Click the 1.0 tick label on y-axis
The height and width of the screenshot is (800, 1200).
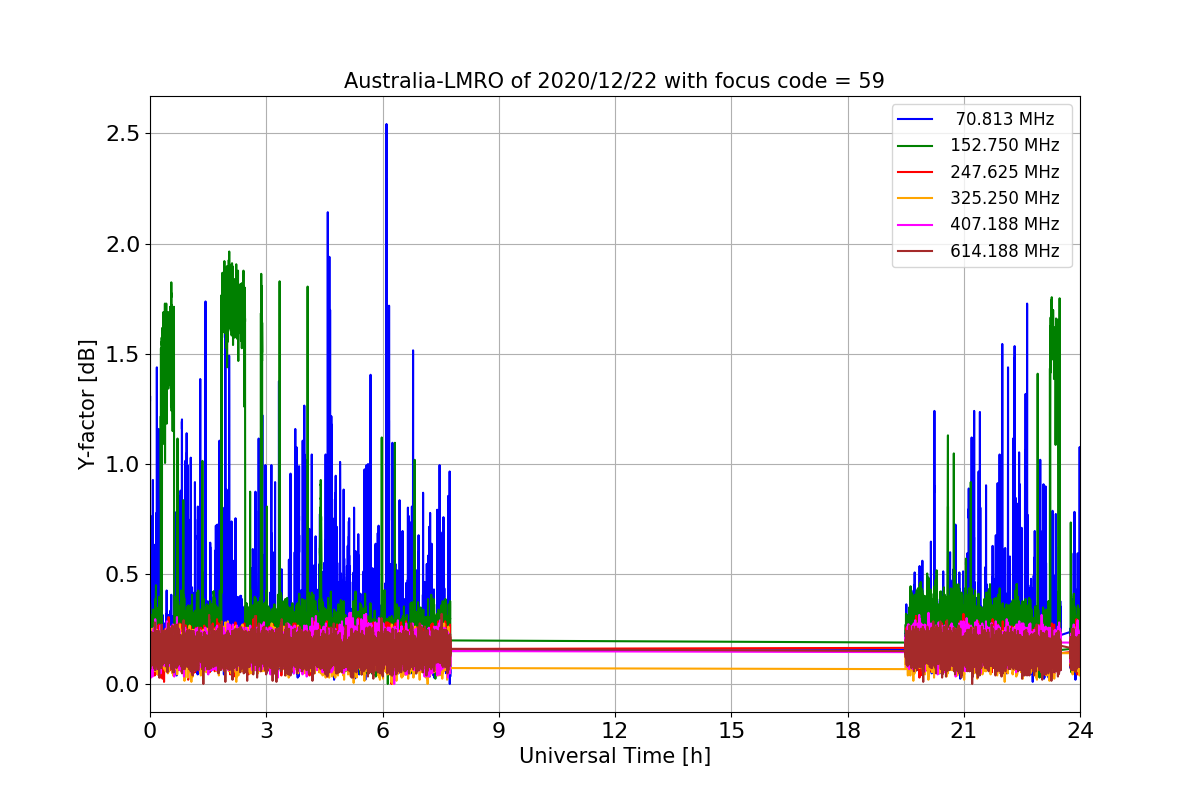coord(124,464)
